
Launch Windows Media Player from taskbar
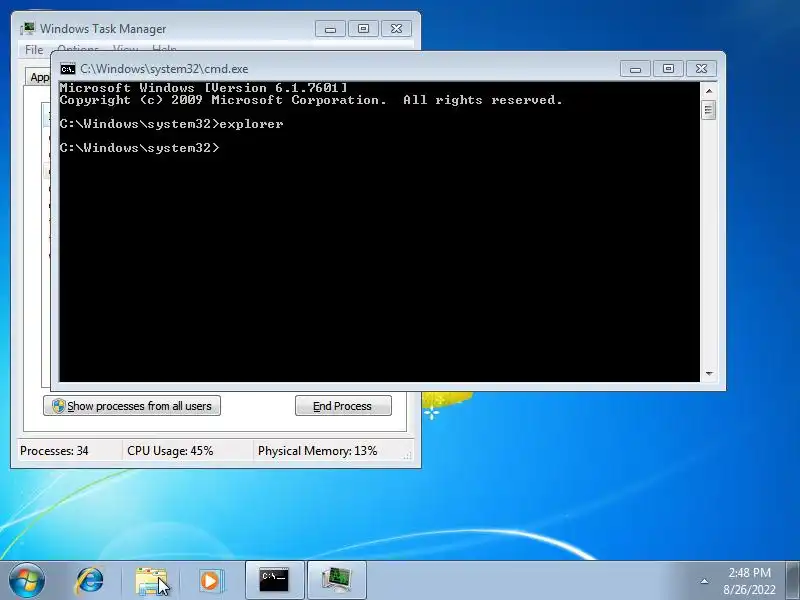click(x=210, y=581)
